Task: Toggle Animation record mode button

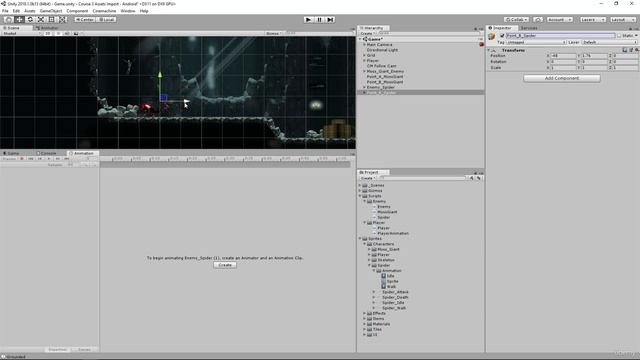Action: [22, 159]
